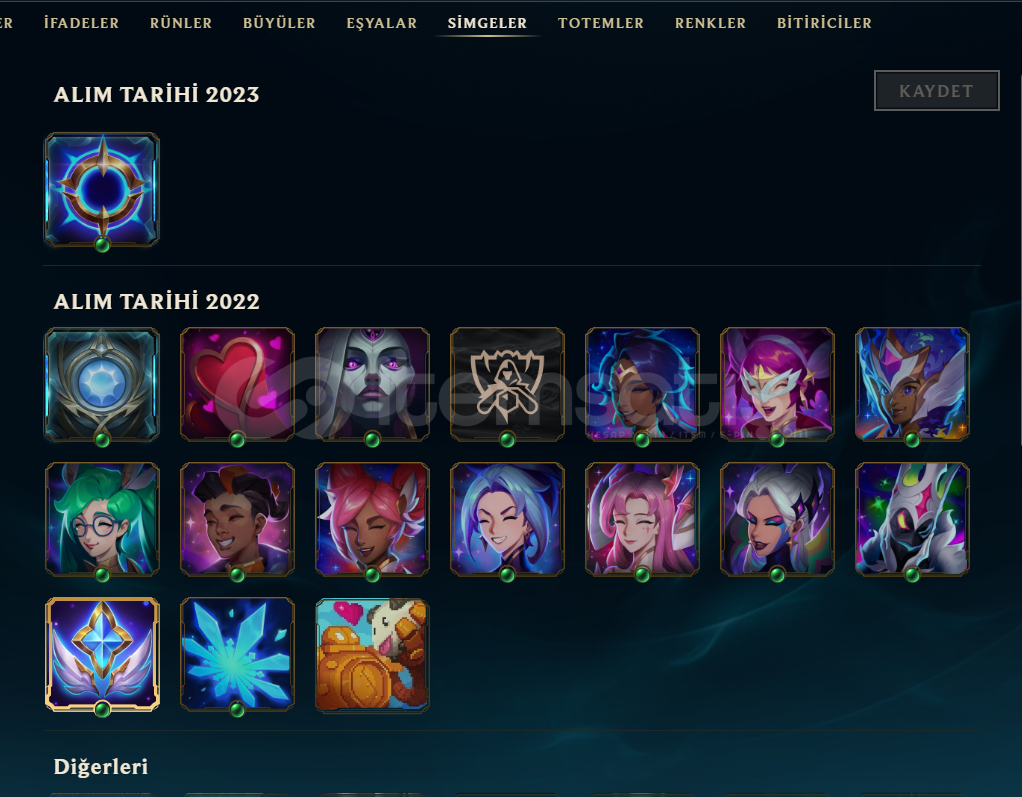Go to the EŞYALAR tab
The width and height of the screenshot is (1022, 797).
point(381,23)
